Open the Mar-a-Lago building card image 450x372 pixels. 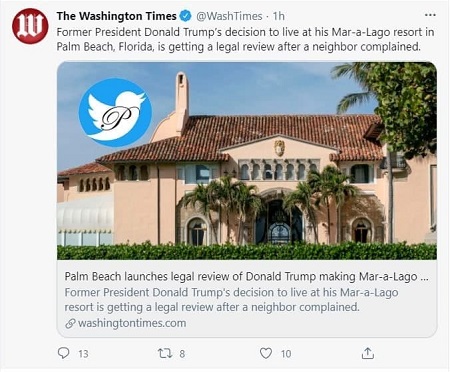[x=247, y=161]
